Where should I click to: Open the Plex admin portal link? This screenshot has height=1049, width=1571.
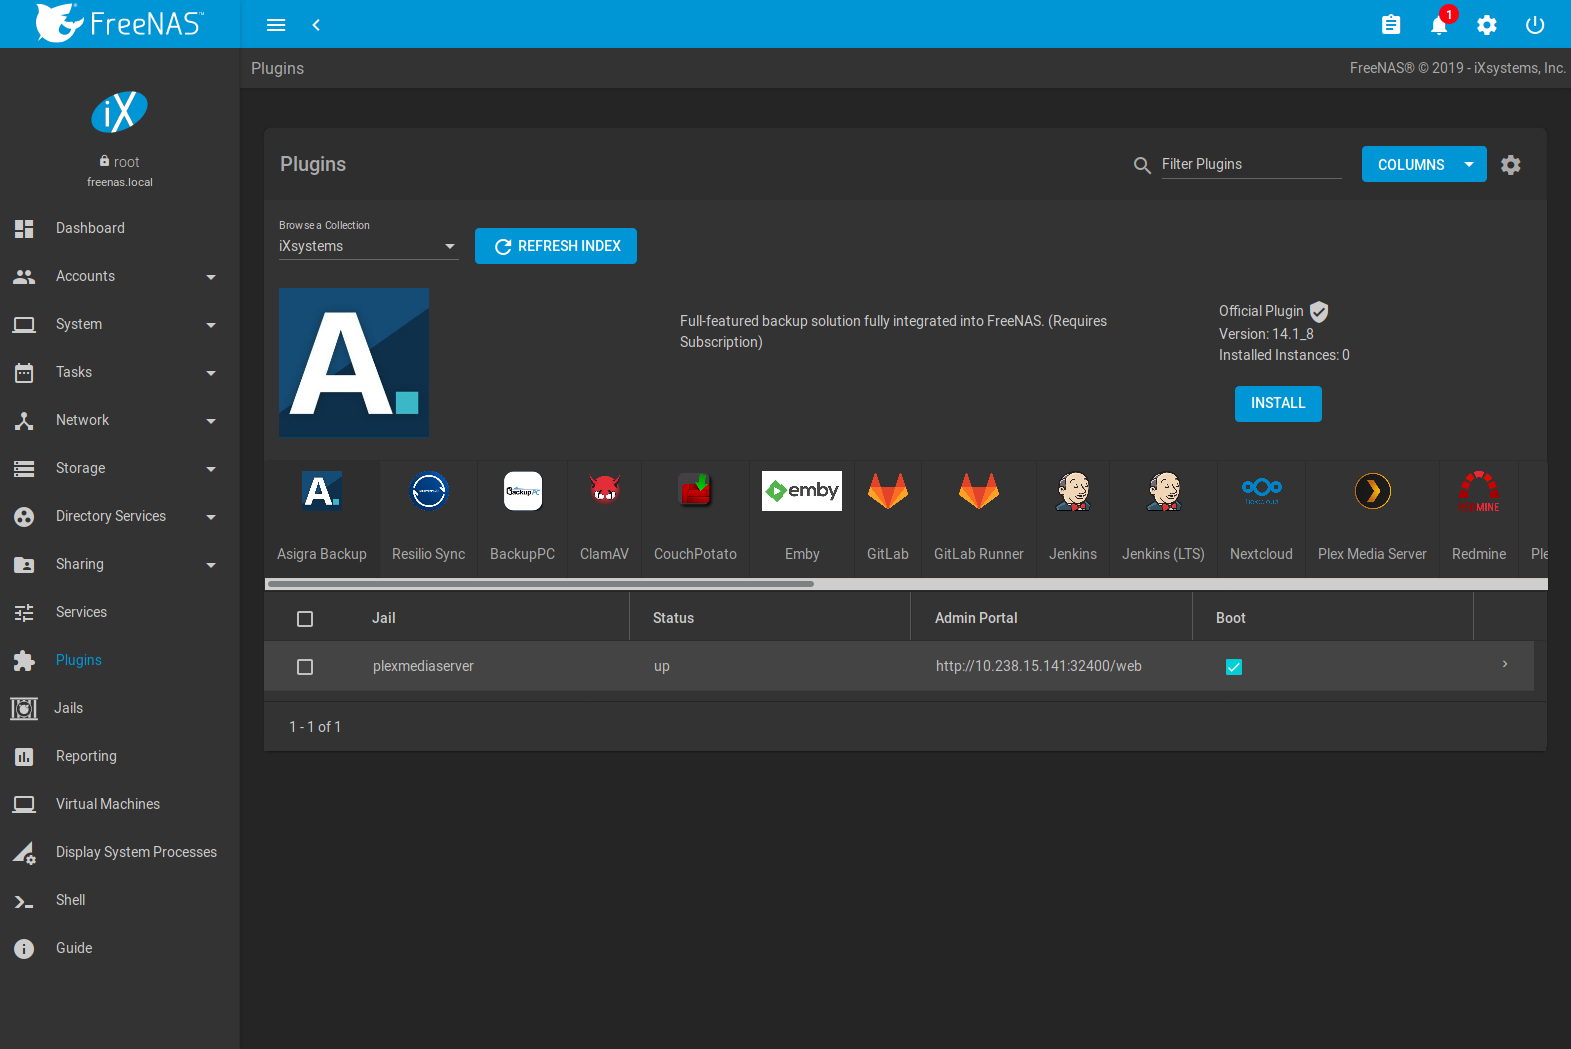(x=1038, y=667)
